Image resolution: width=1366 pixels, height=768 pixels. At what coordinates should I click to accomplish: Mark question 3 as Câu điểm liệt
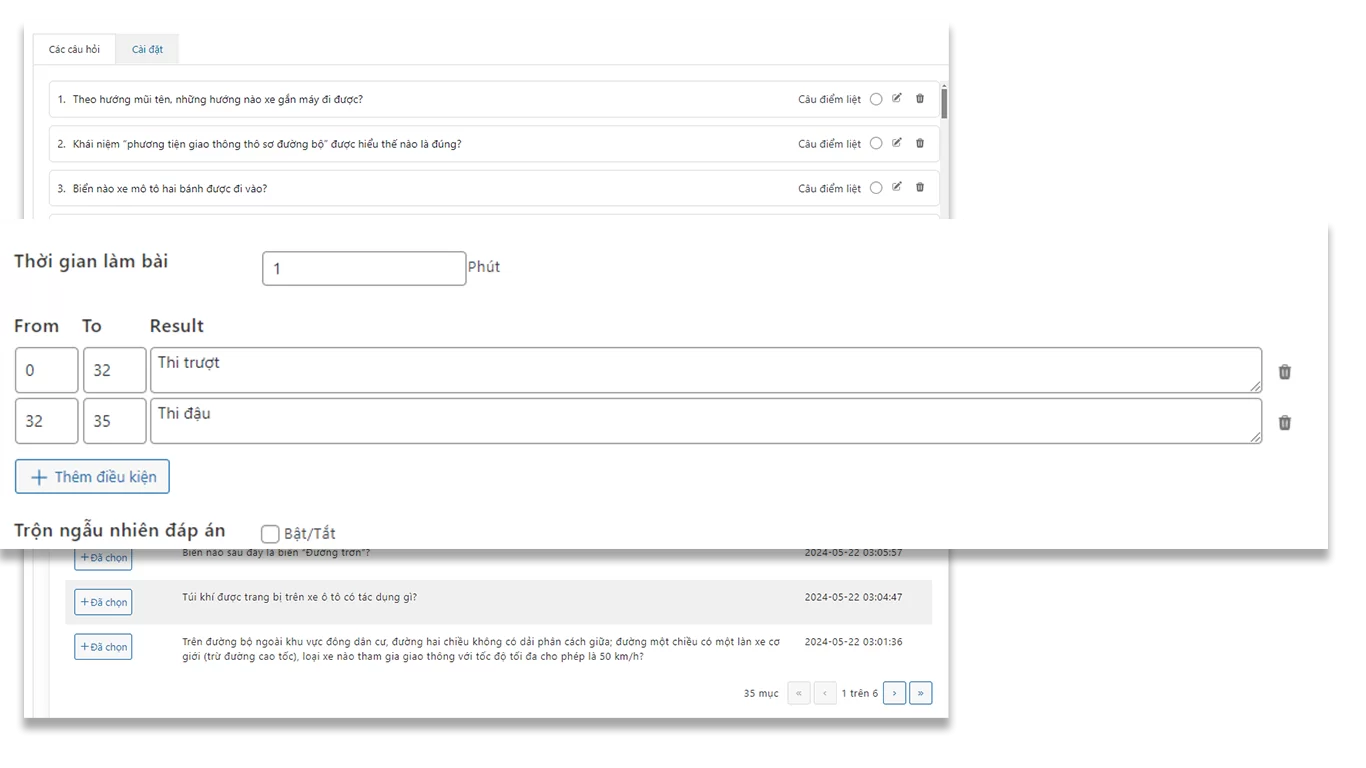click(x=876, y=188)
